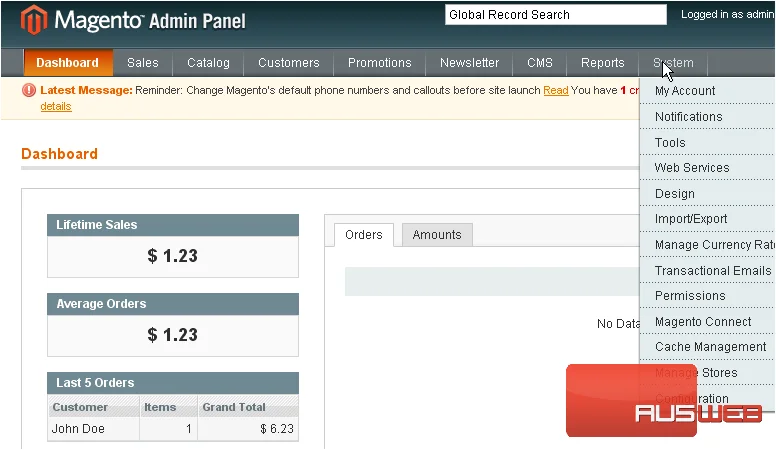The height and width of the screenshot is (450, 776).
Task: Open the Sales menu
Action: [143, 63]
